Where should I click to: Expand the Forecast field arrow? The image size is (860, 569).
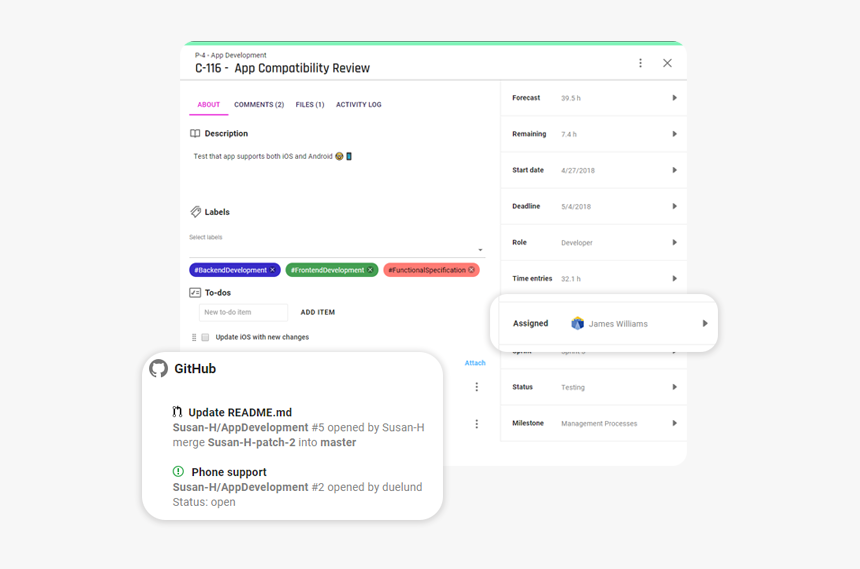pyautogui.click(x=674, y=98)
